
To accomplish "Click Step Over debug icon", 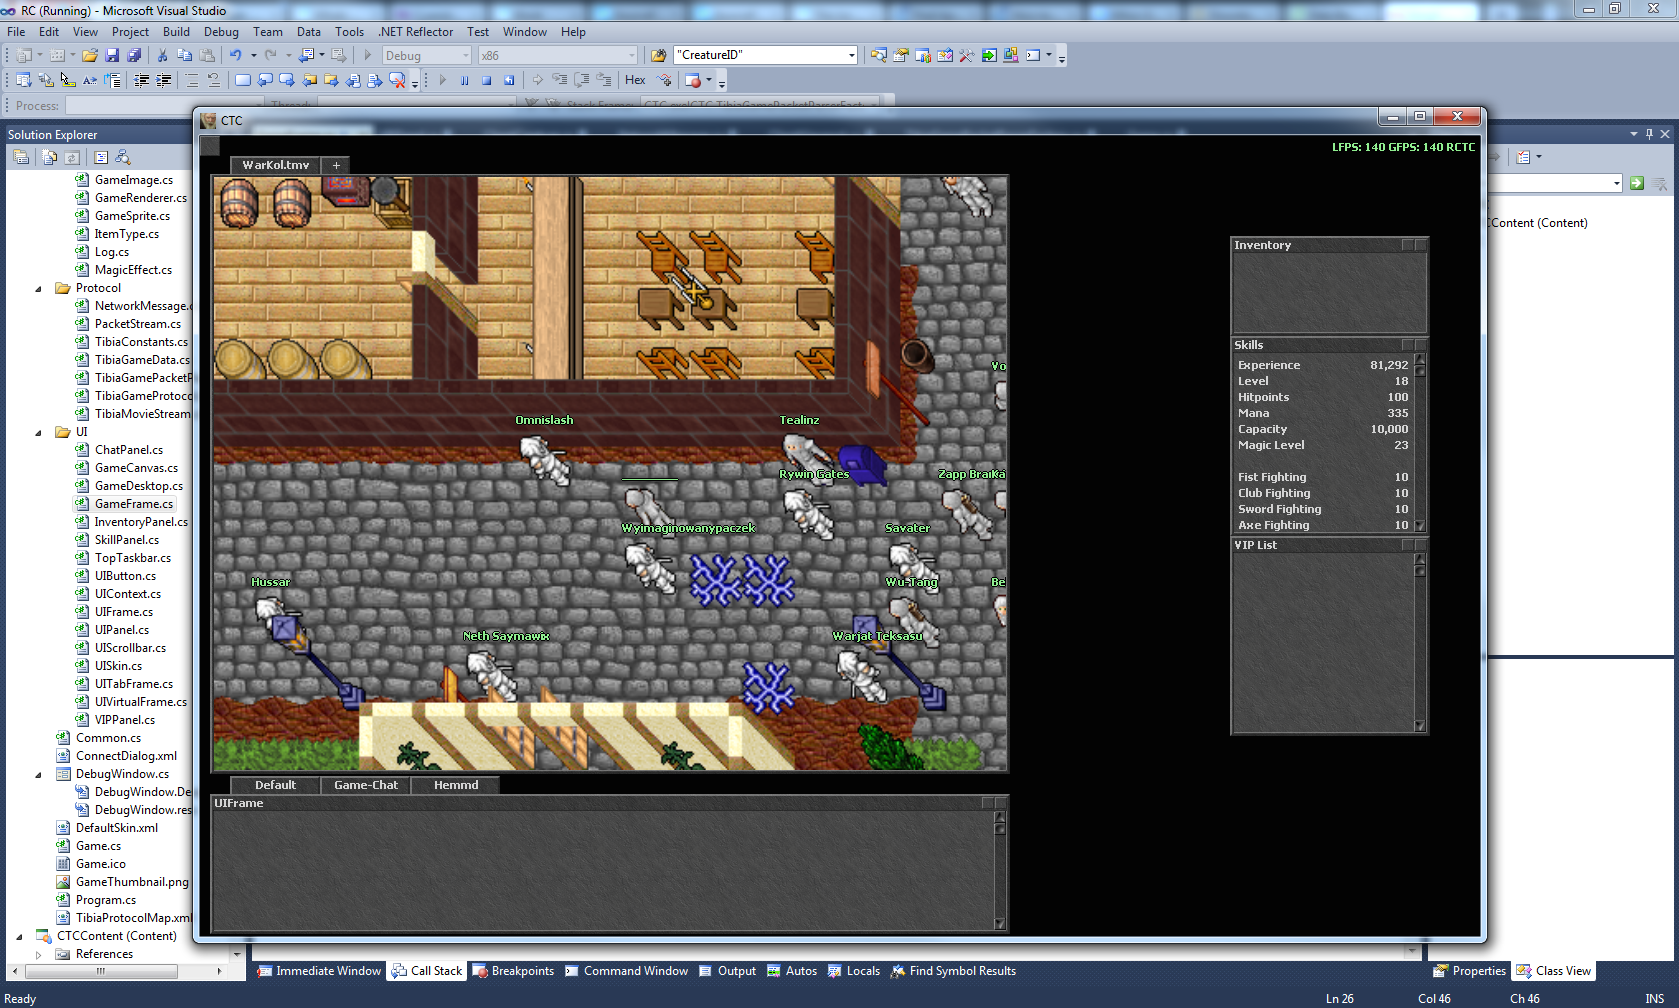I will click(581, 80).
